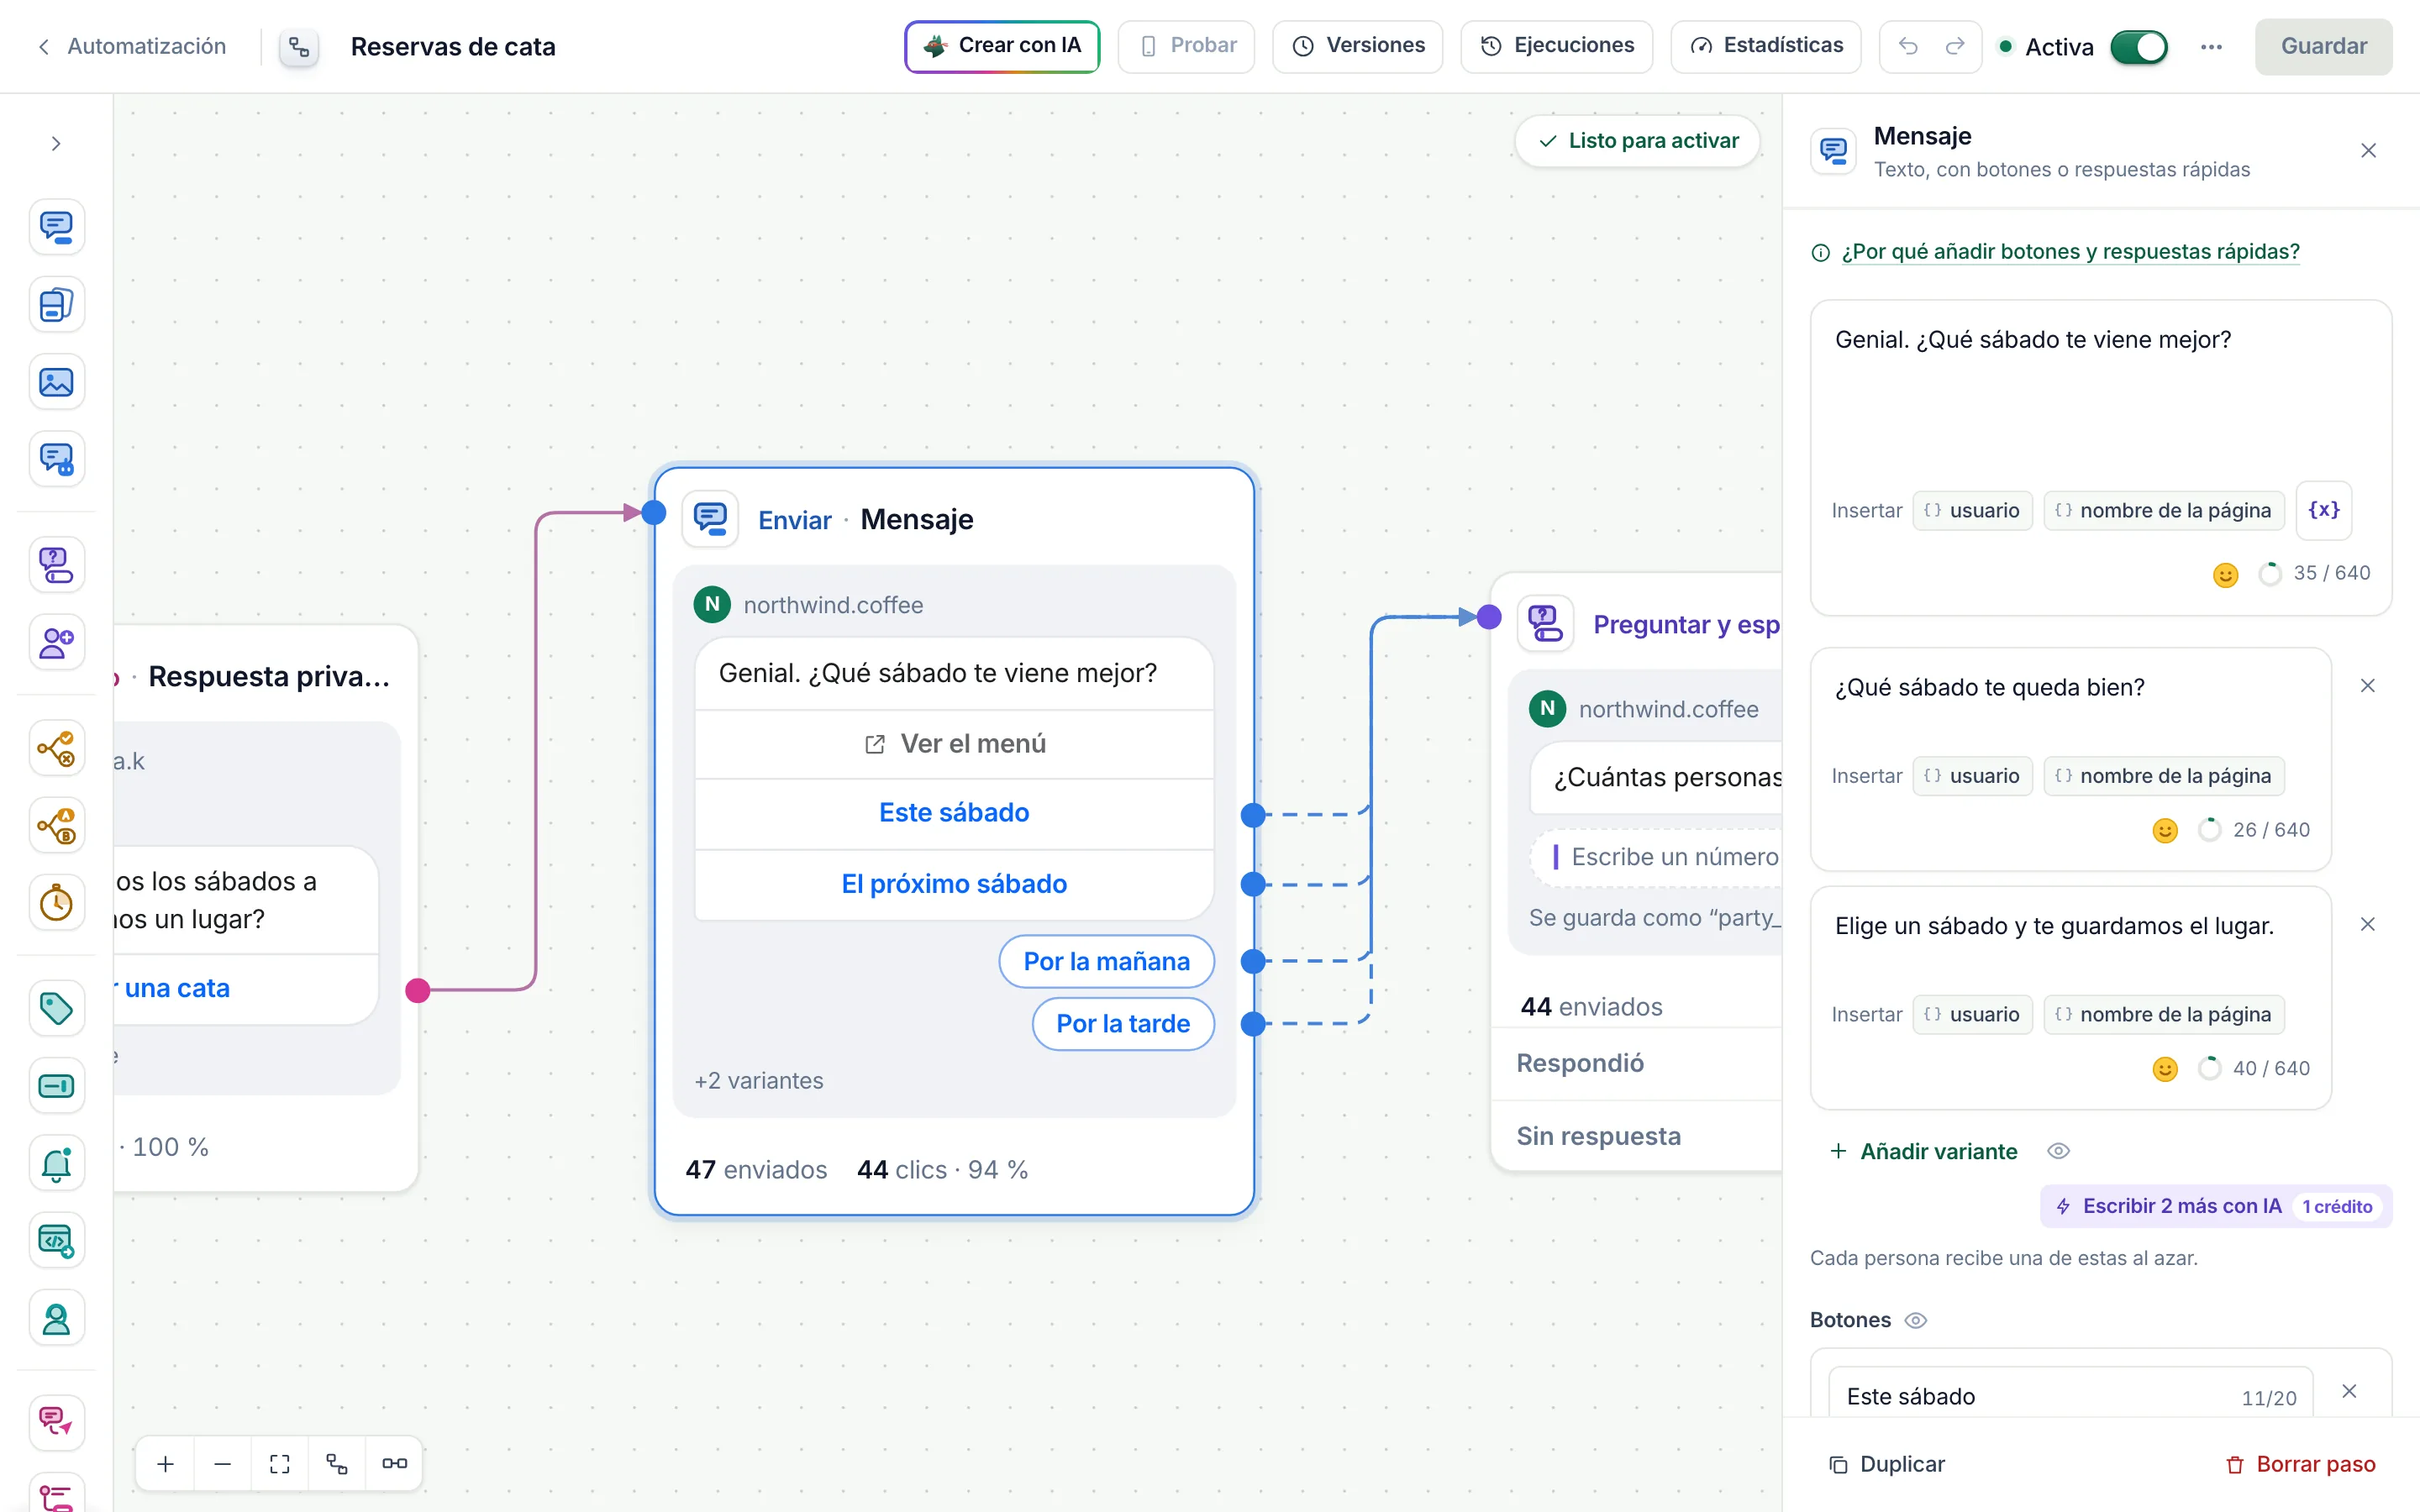Viewport: 2420px width, 1512px height.
Task: Select the Add contact icon in sidebar
Action: coord(56,642)
